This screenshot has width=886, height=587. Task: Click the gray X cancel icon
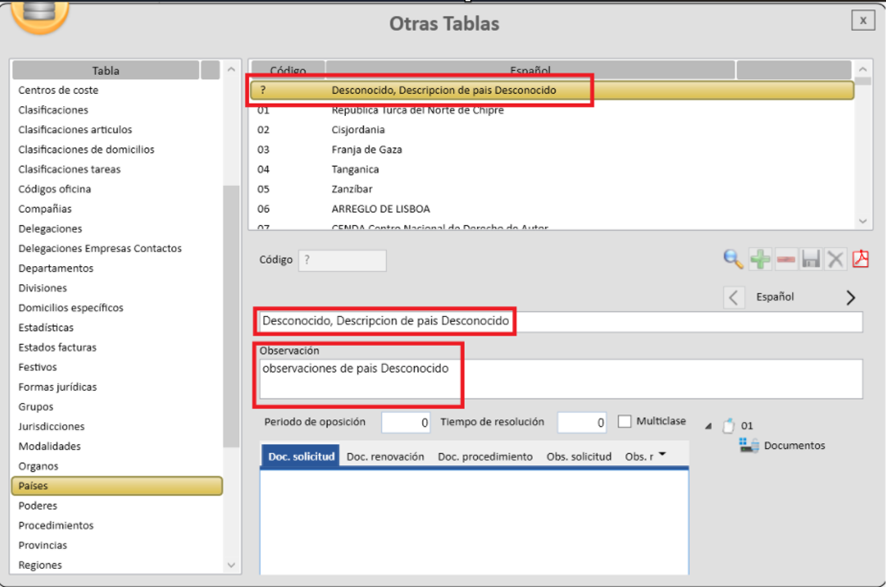coord(836,260)
